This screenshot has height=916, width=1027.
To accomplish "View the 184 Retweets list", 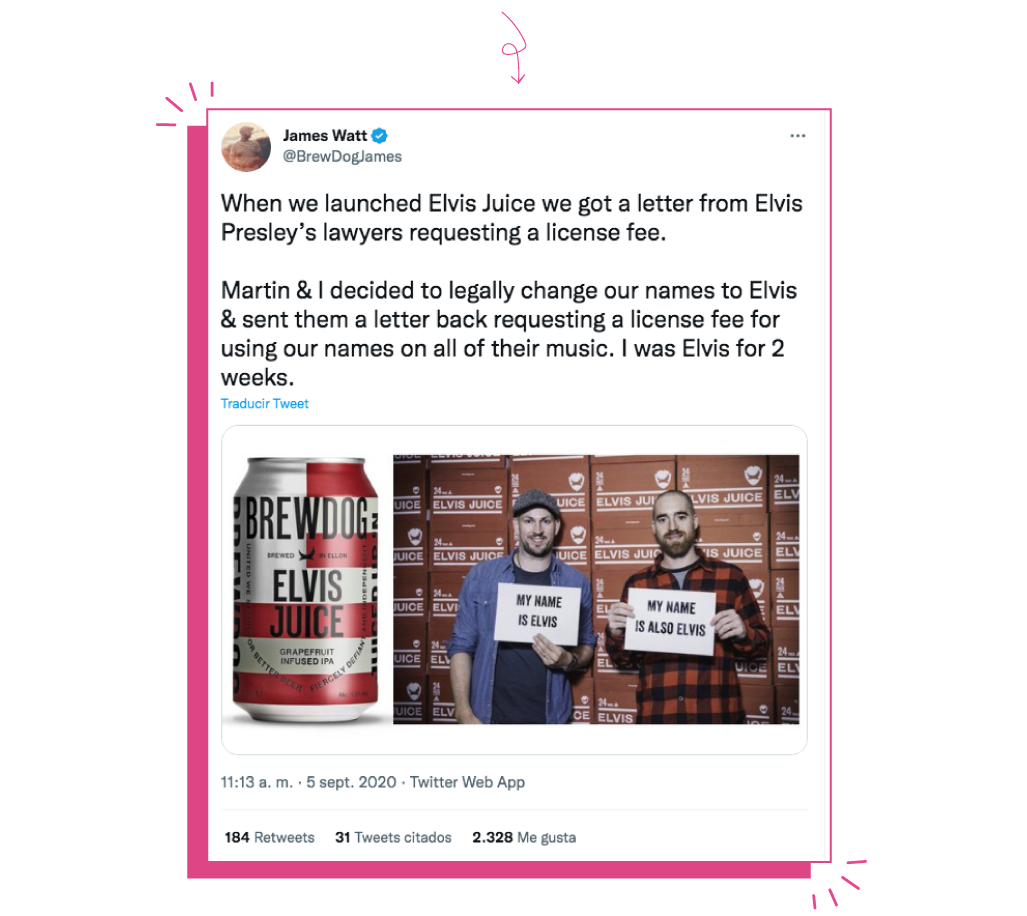I will [269, 837].
